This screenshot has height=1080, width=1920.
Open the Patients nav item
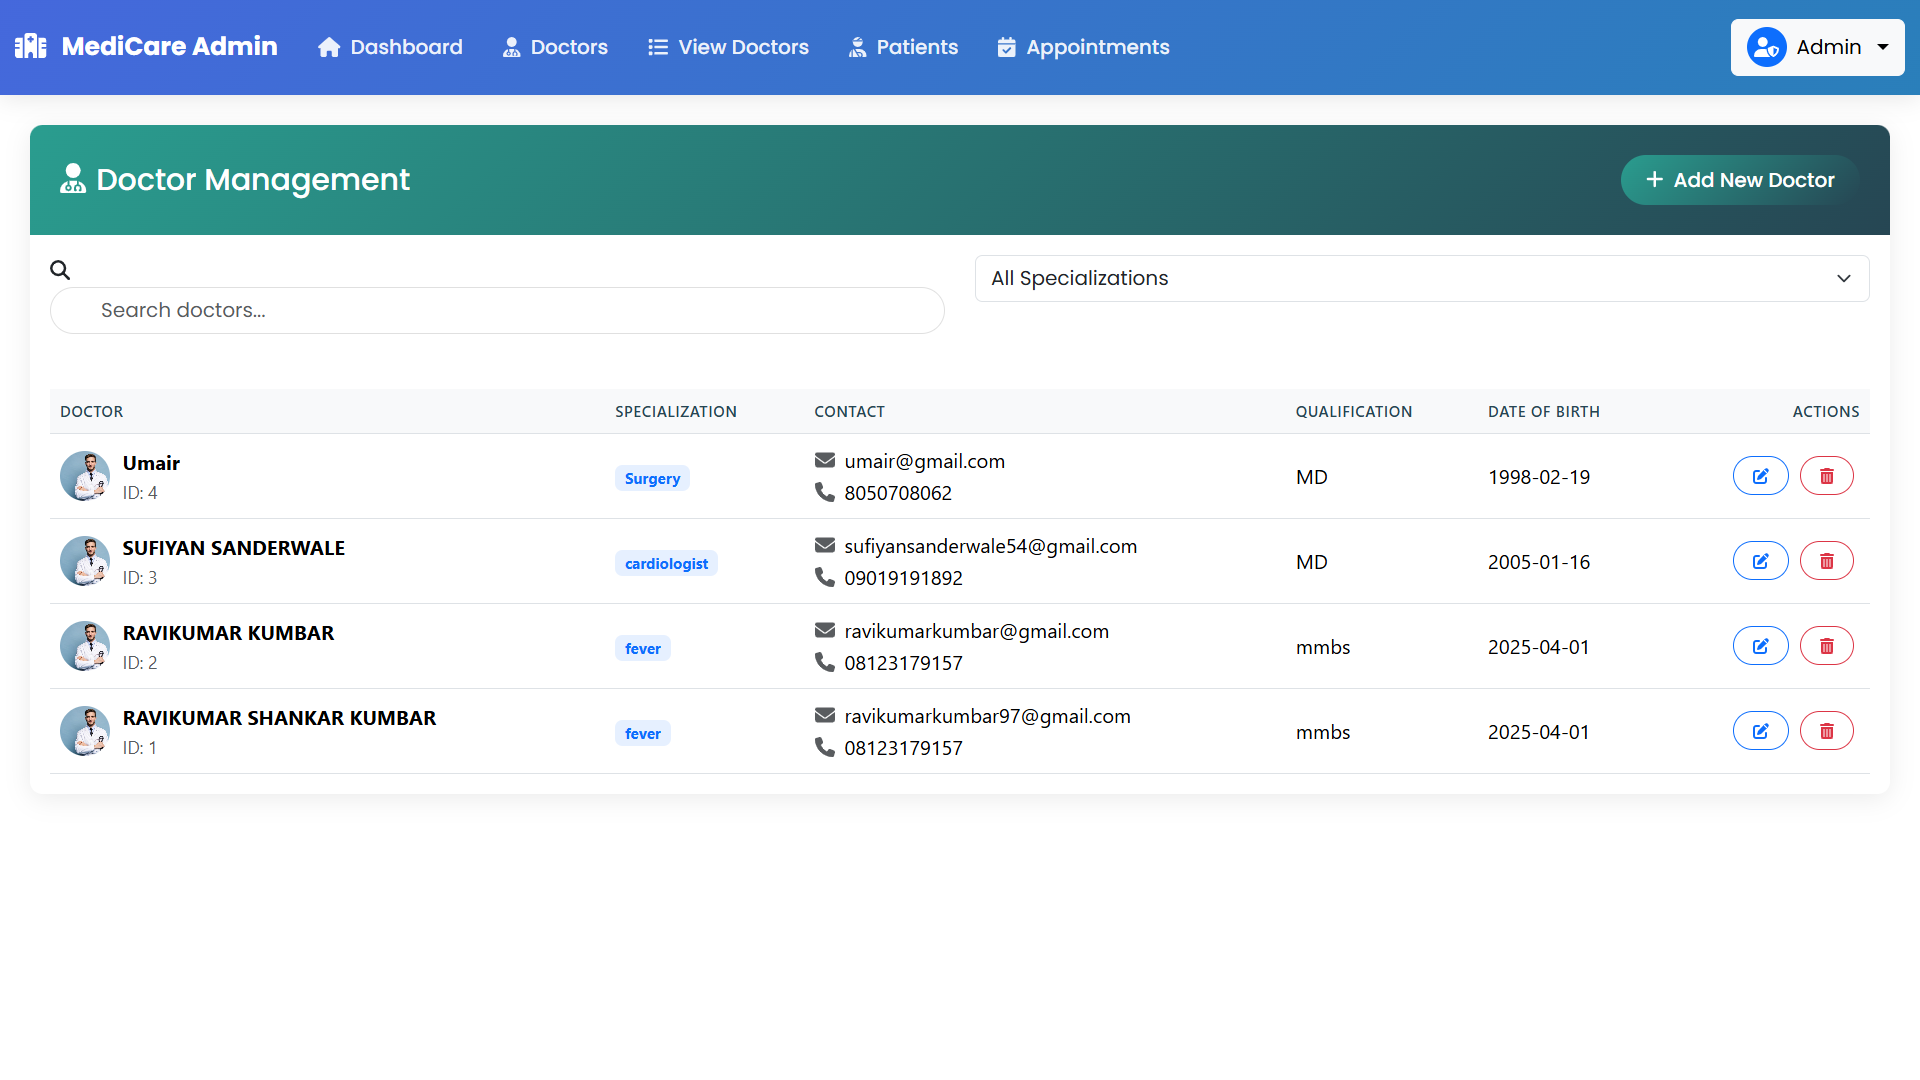903,47
